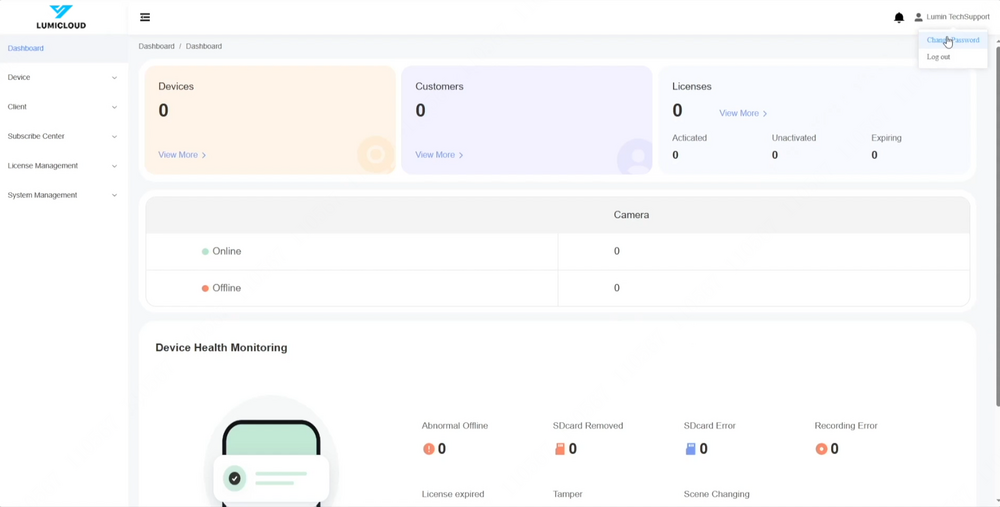
Task: Click the Abnormal Offline alert icon
Action: click(429, 449)
